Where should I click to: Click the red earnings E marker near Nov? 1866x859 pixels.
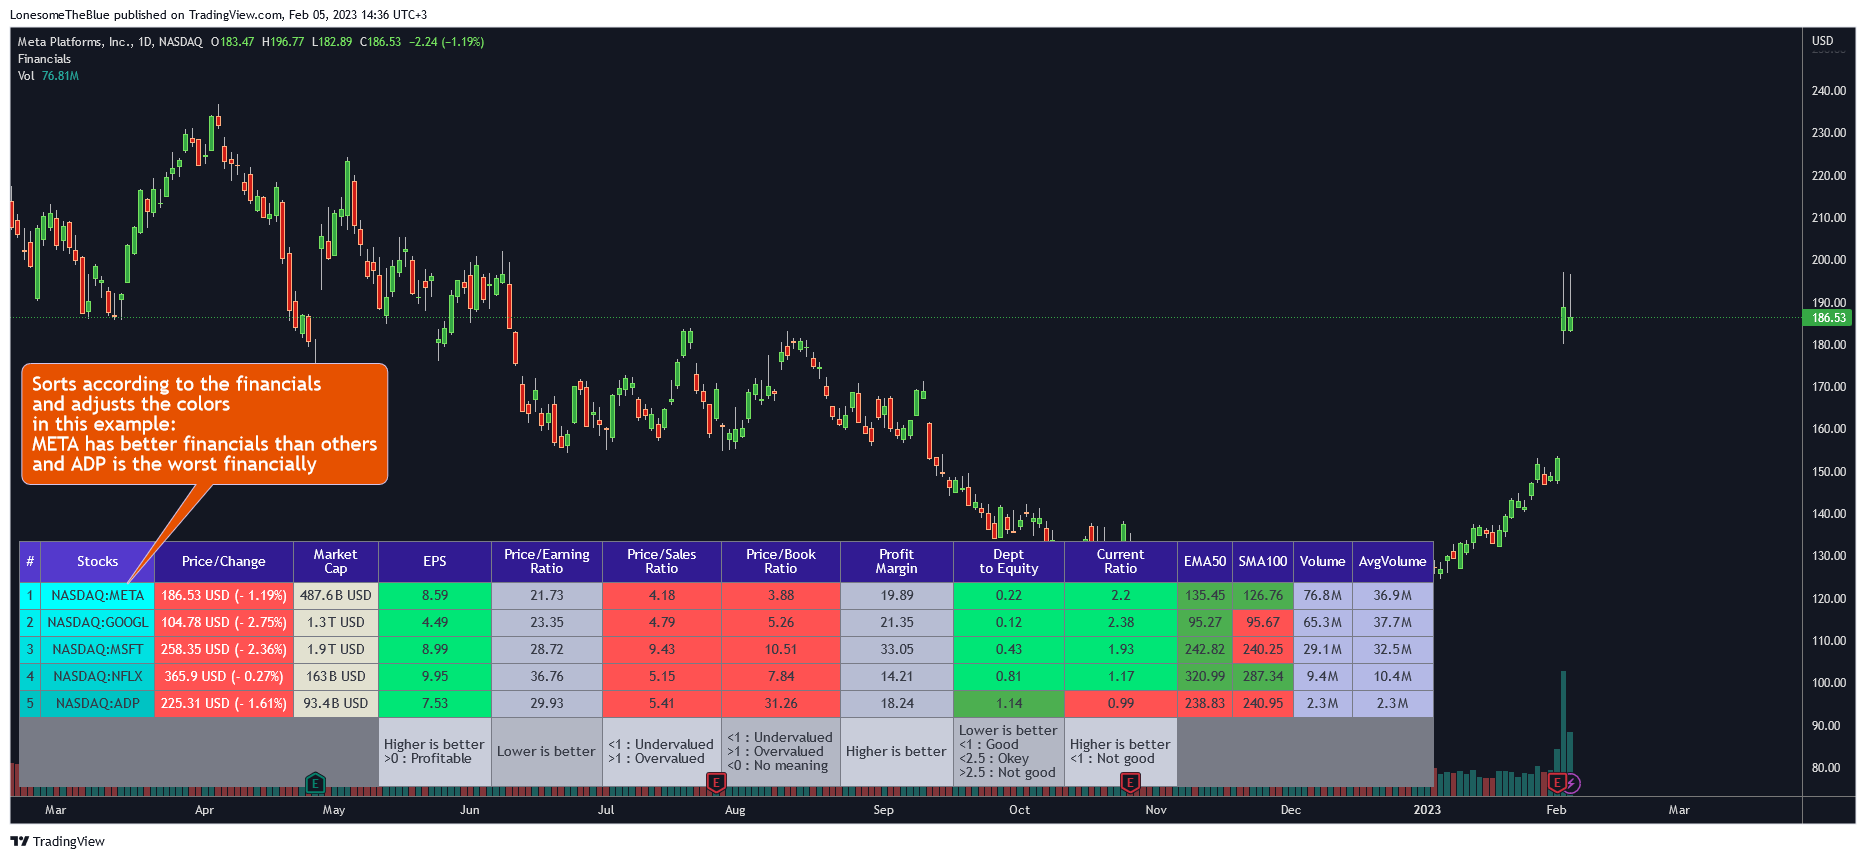point(1130,783)
